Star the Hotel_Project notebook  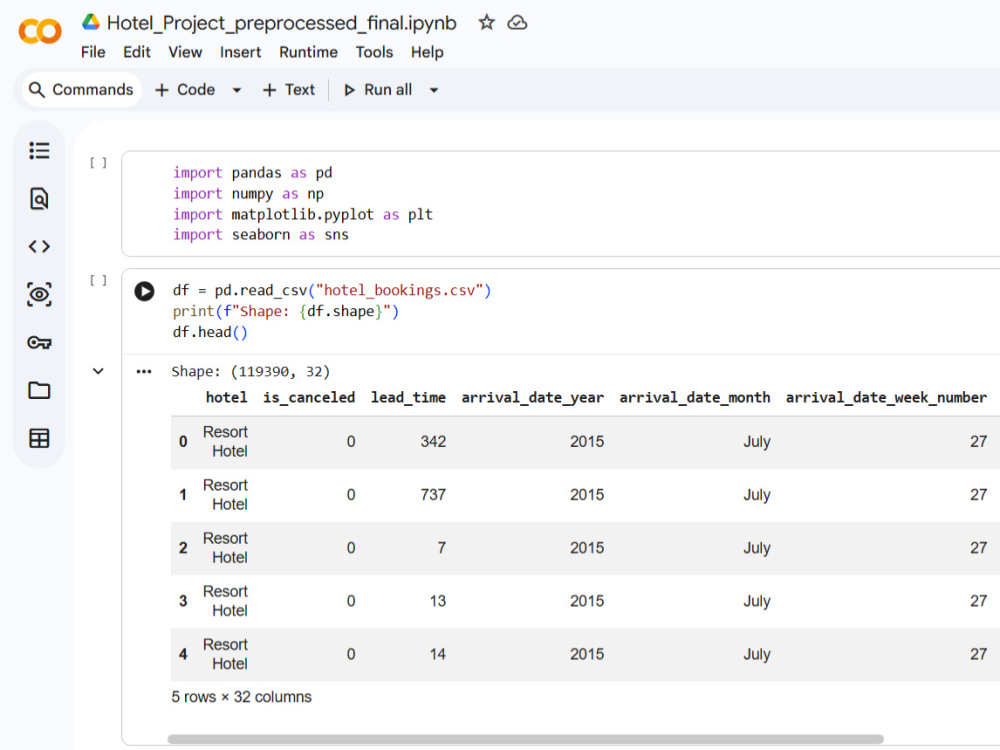pos(487,23)
